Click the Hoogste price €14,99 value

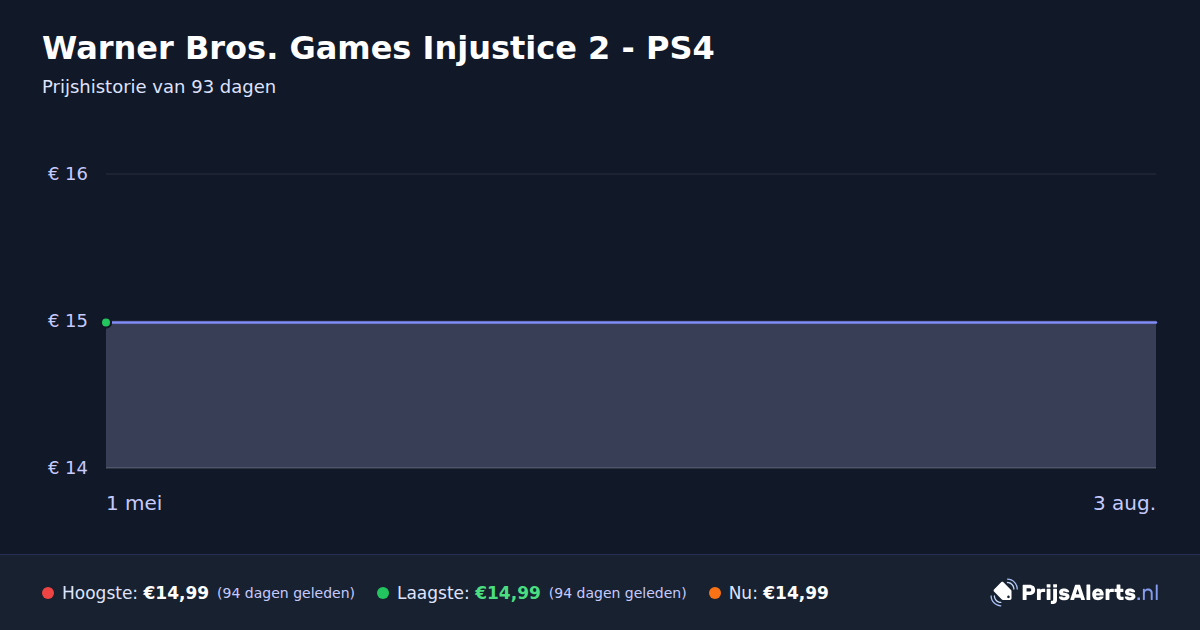point(176,593)
